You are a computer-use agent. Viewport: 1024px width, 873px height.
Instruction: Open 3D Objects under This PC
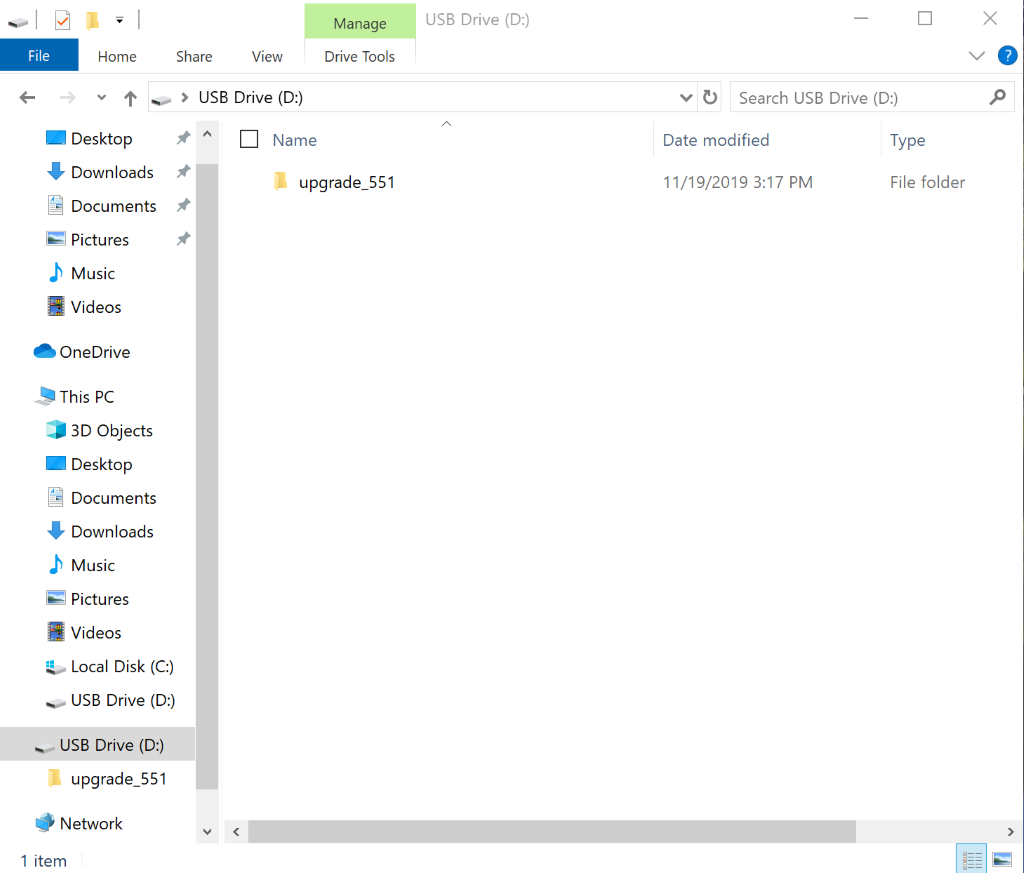click(111, 431)
